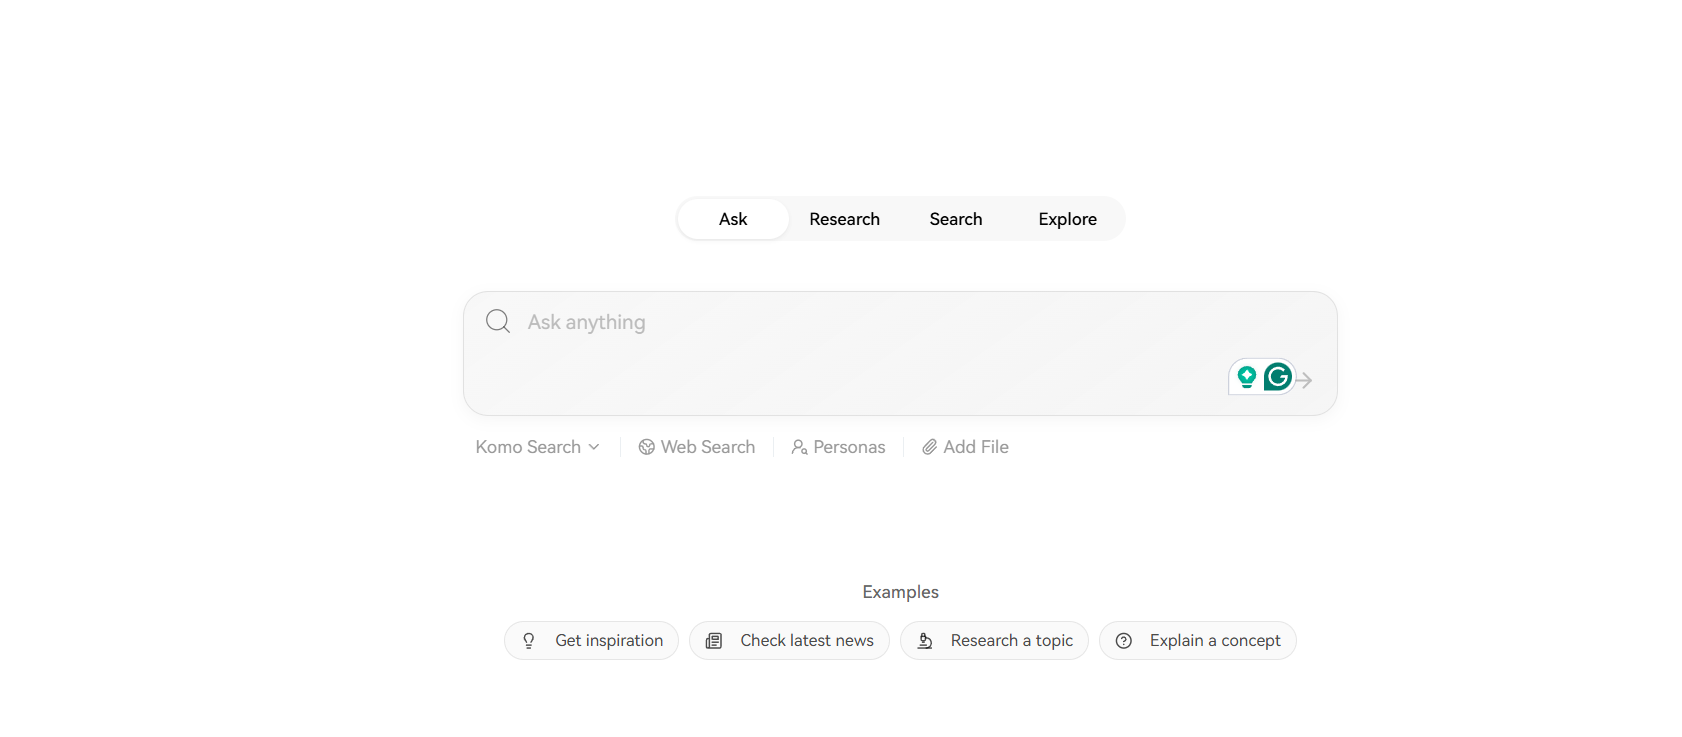Open Personas selector

point(838,447)
